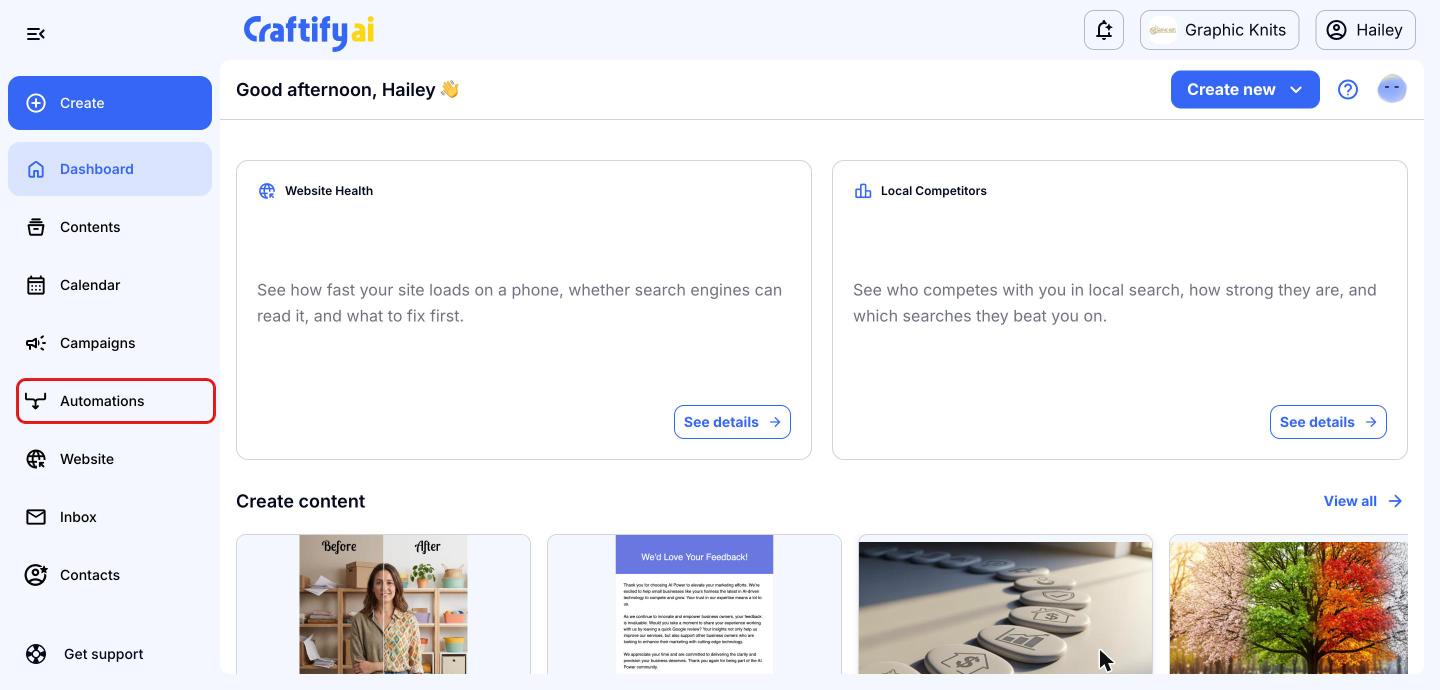Click the Dashboard home icon
The height and width of the screenshot is (690, 1440).
pyautogui.click(x=36, y=169)
